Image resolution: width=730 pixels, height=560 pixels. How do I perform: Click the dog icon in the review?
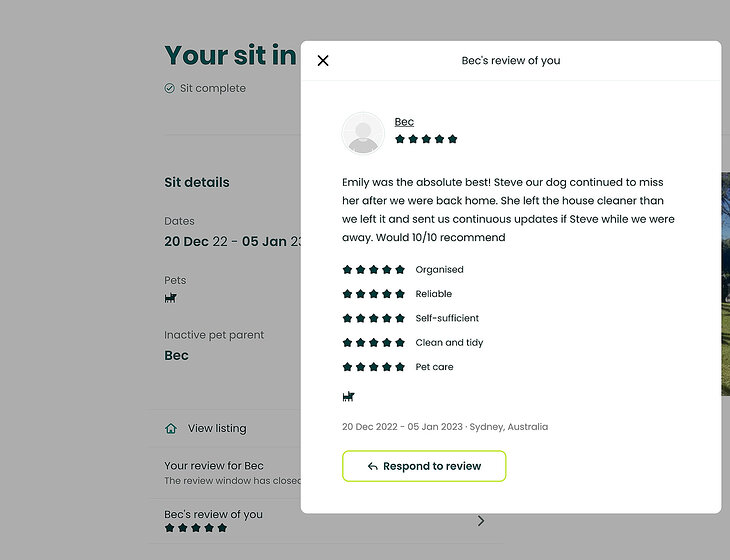point(348,396)
